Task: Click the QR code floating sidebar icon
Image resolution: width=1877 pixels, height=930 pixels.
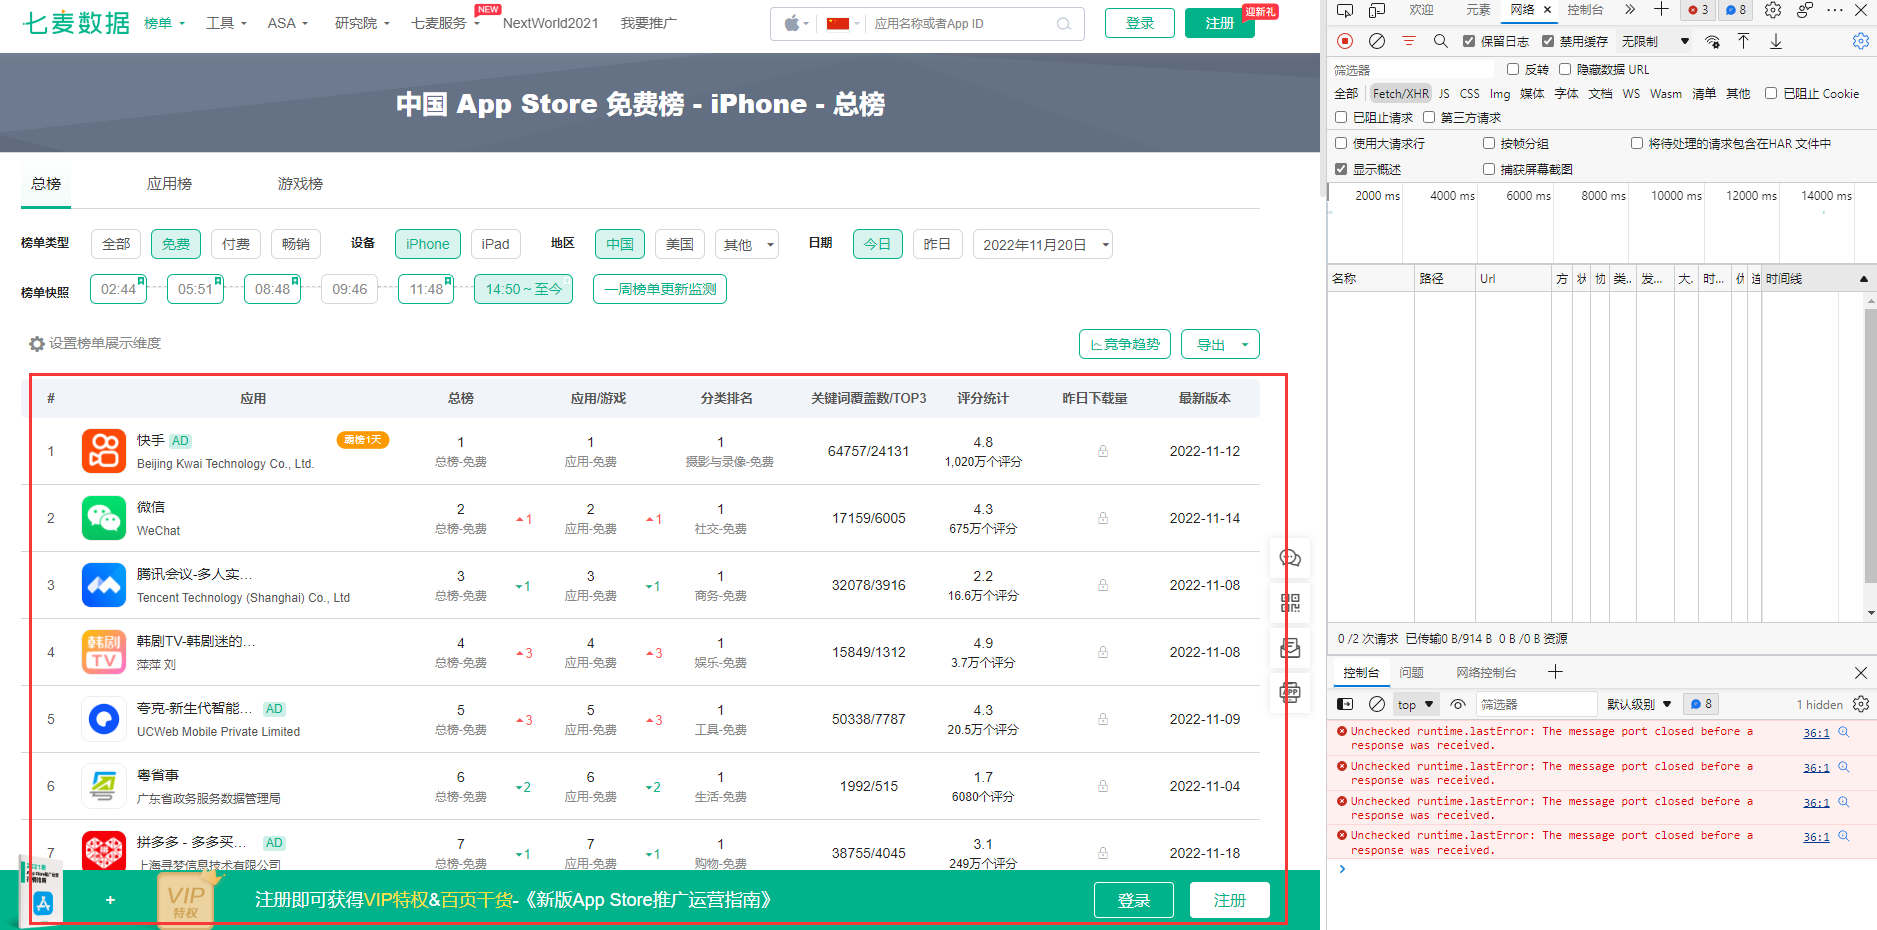Action: 1290,603
